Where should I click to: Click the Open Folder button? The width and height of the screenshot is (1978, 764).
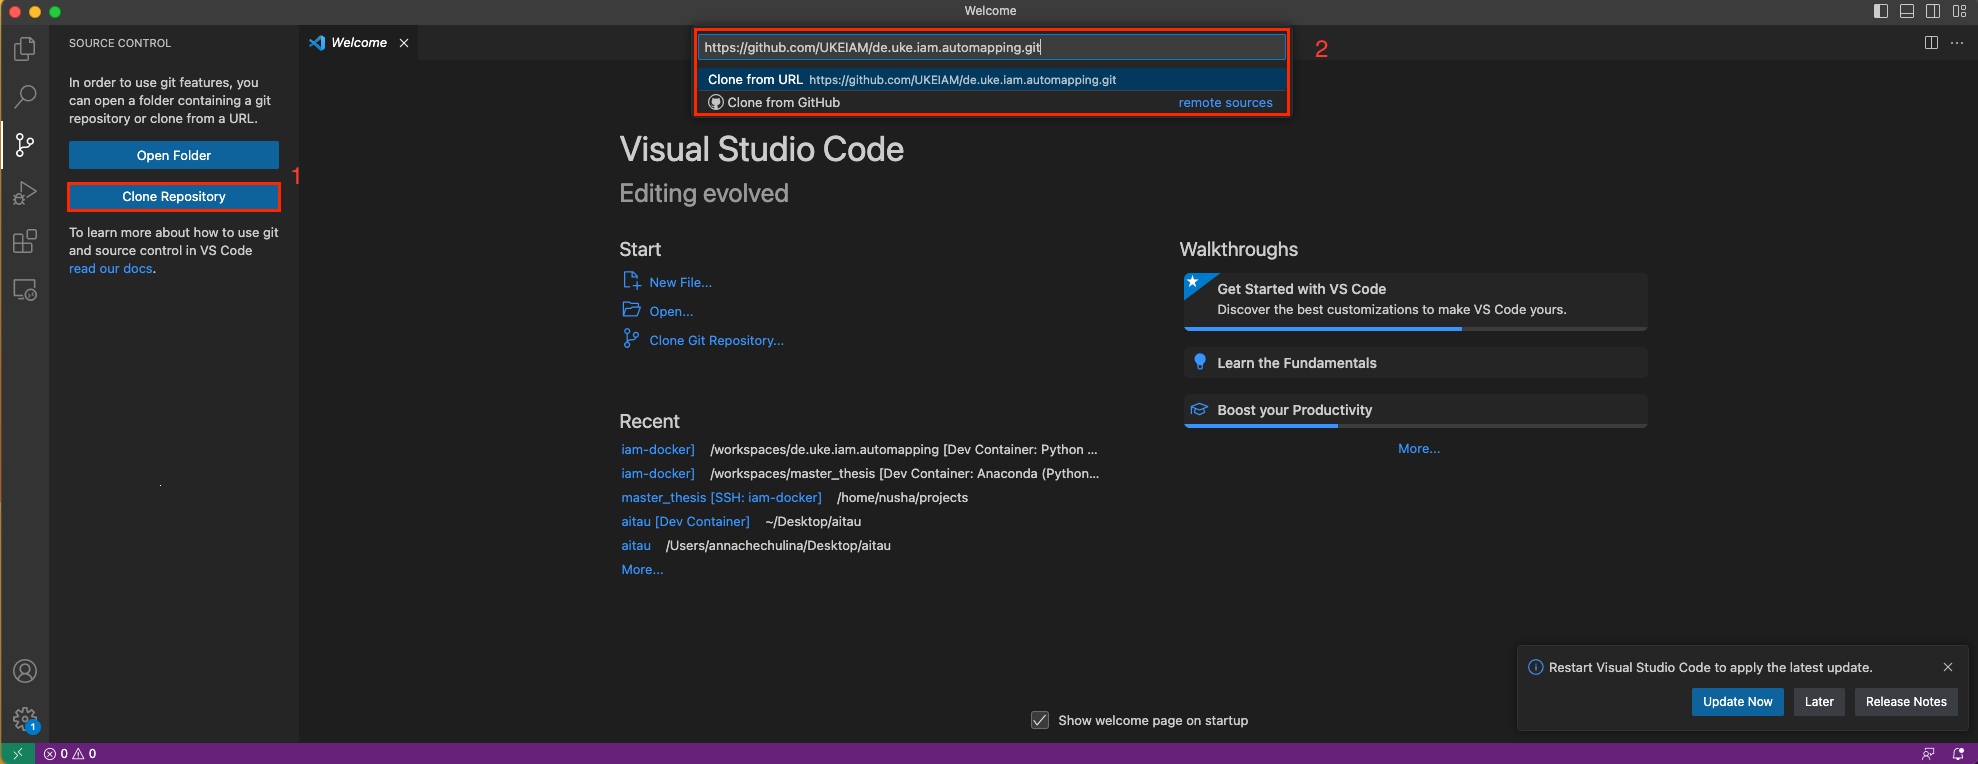174,155
